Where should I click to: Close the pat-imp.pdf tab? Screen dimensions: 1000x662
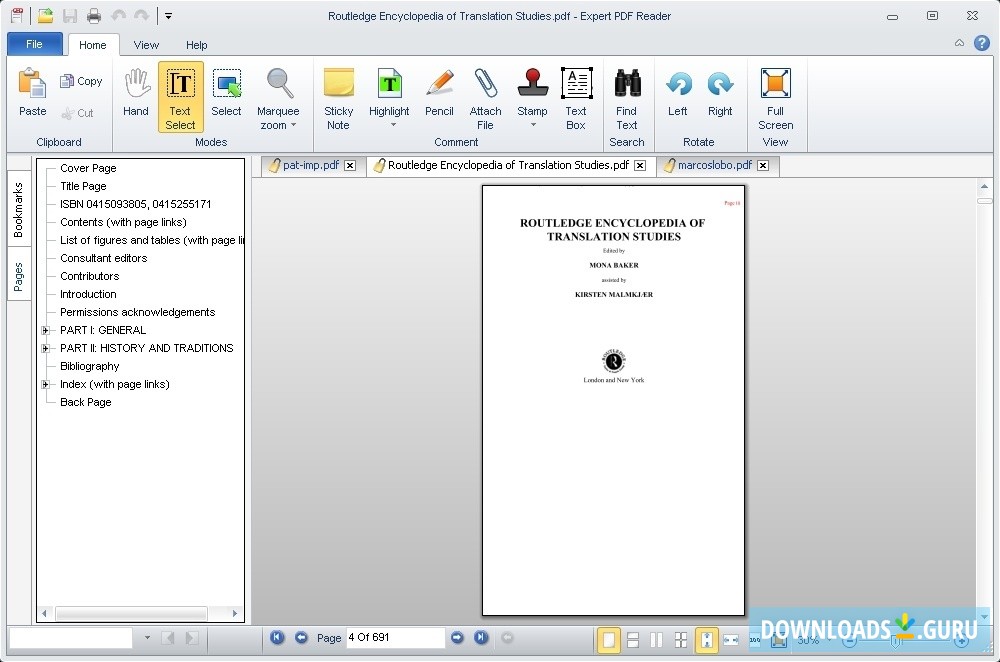(x=350, y=165)
